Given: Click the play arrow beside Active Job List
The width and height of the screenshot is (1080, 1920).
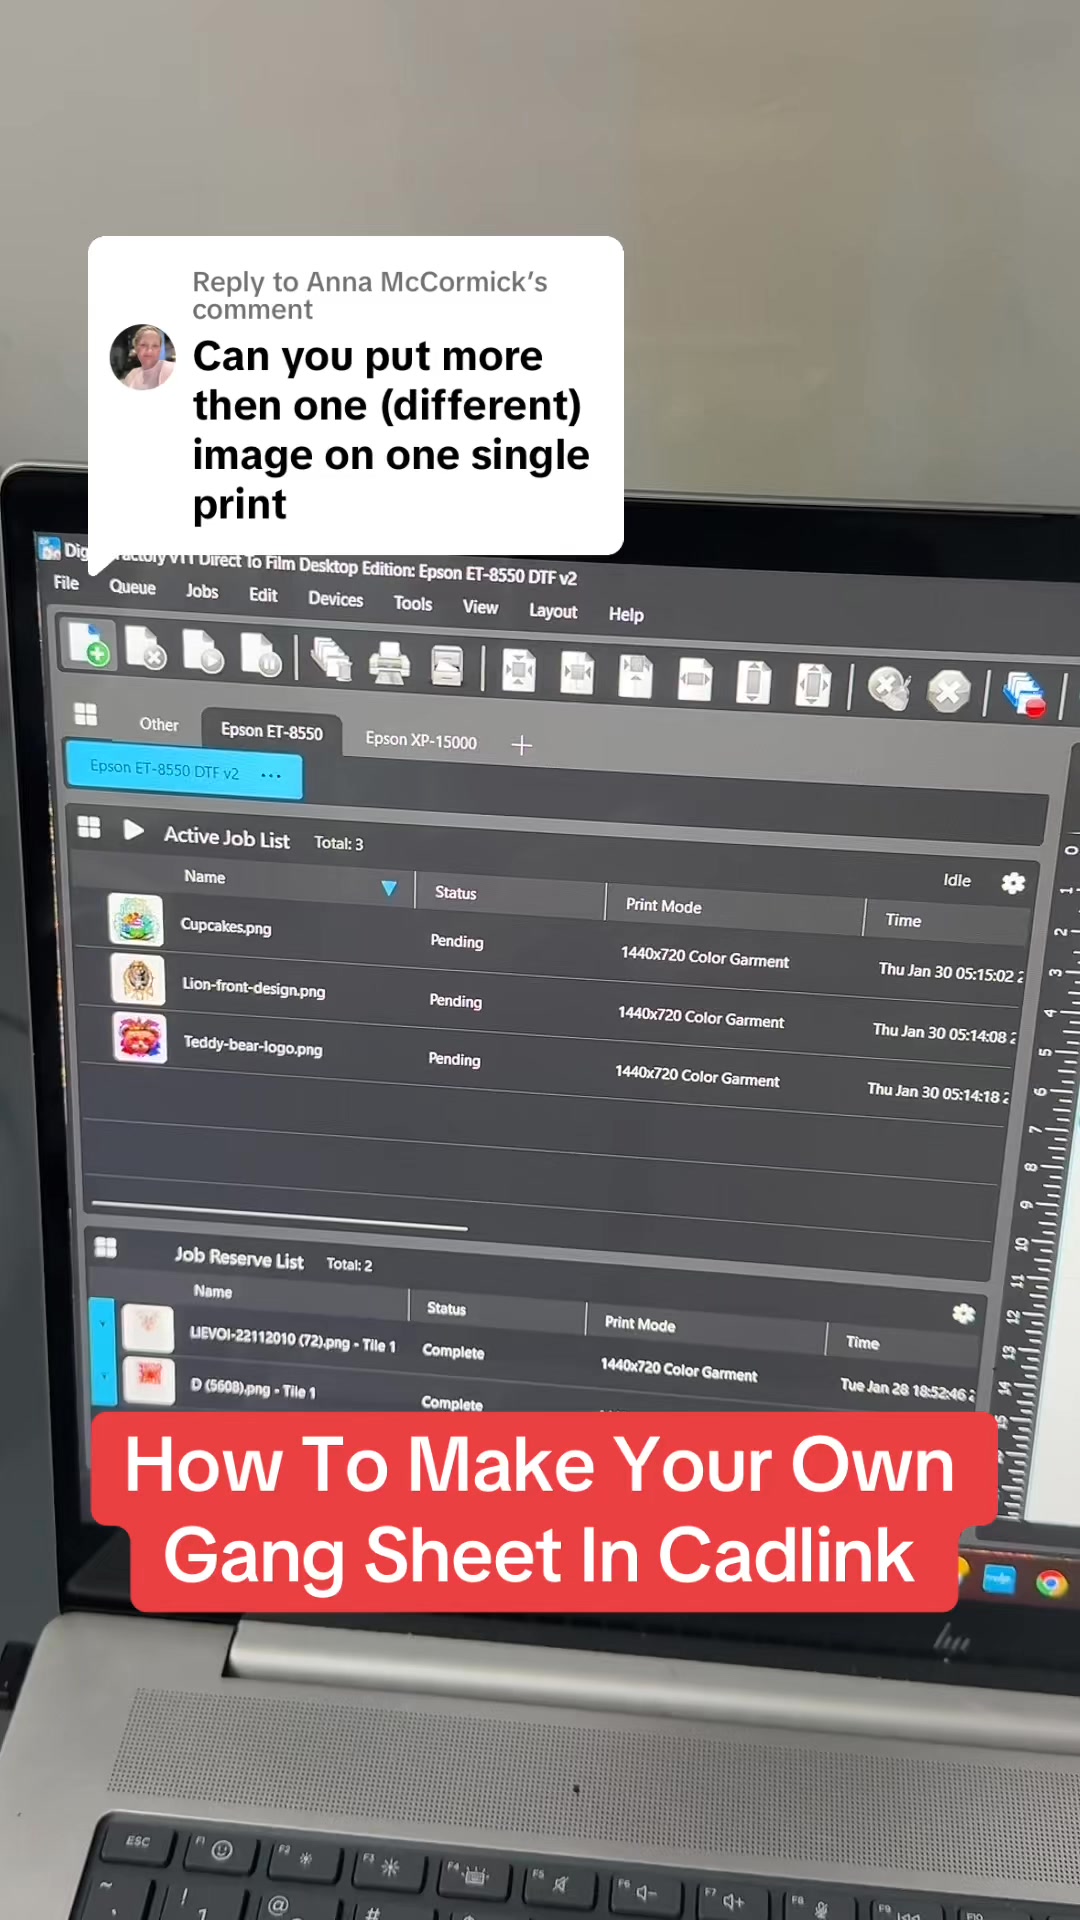Looking at the screenshot, I should [133, 830].
